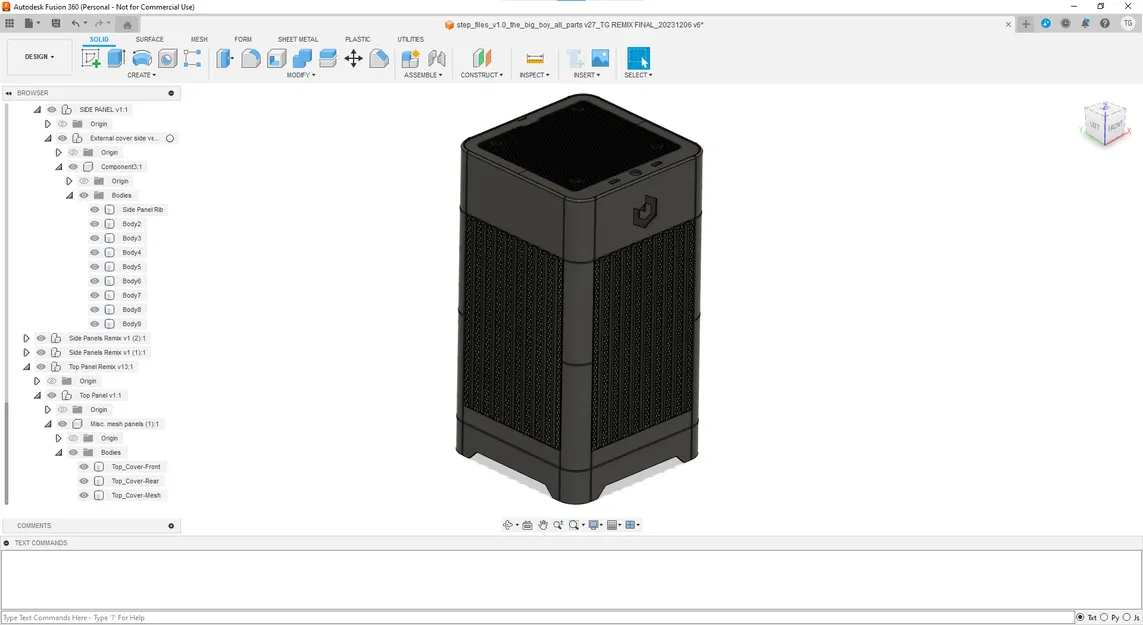Image resolution: width=1143 pixels, height=625 pixels.
Task: Select the Py radio button in Text Commands
Action: click(1106, 617)
